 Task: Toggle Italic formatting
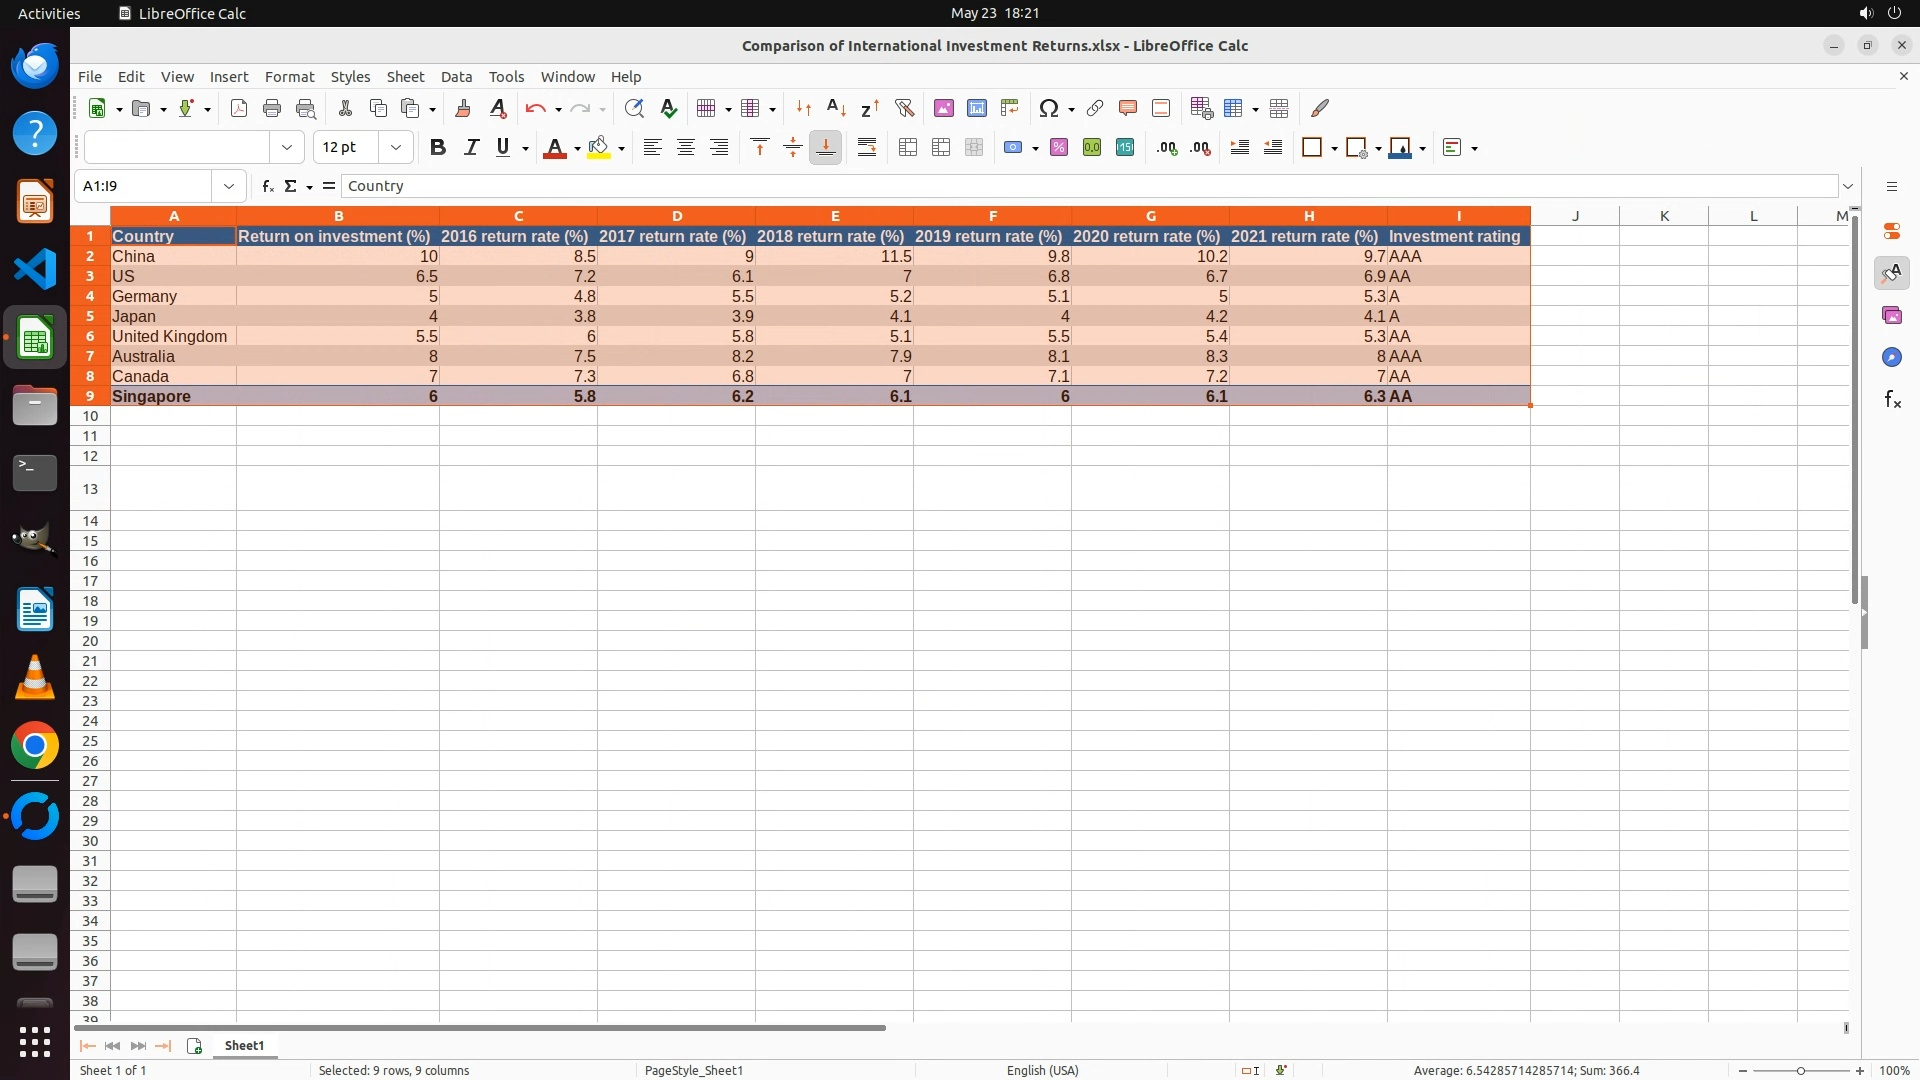click(471, 148)
